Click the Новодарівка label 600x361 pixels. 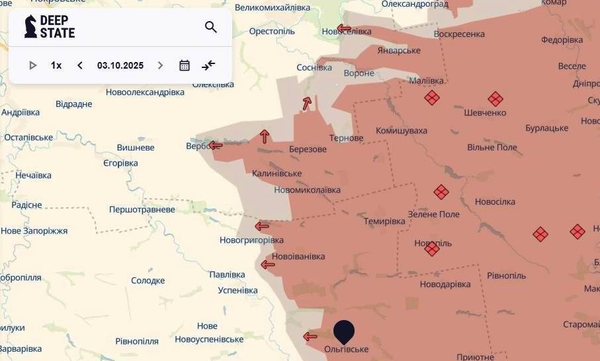point(445,284)
